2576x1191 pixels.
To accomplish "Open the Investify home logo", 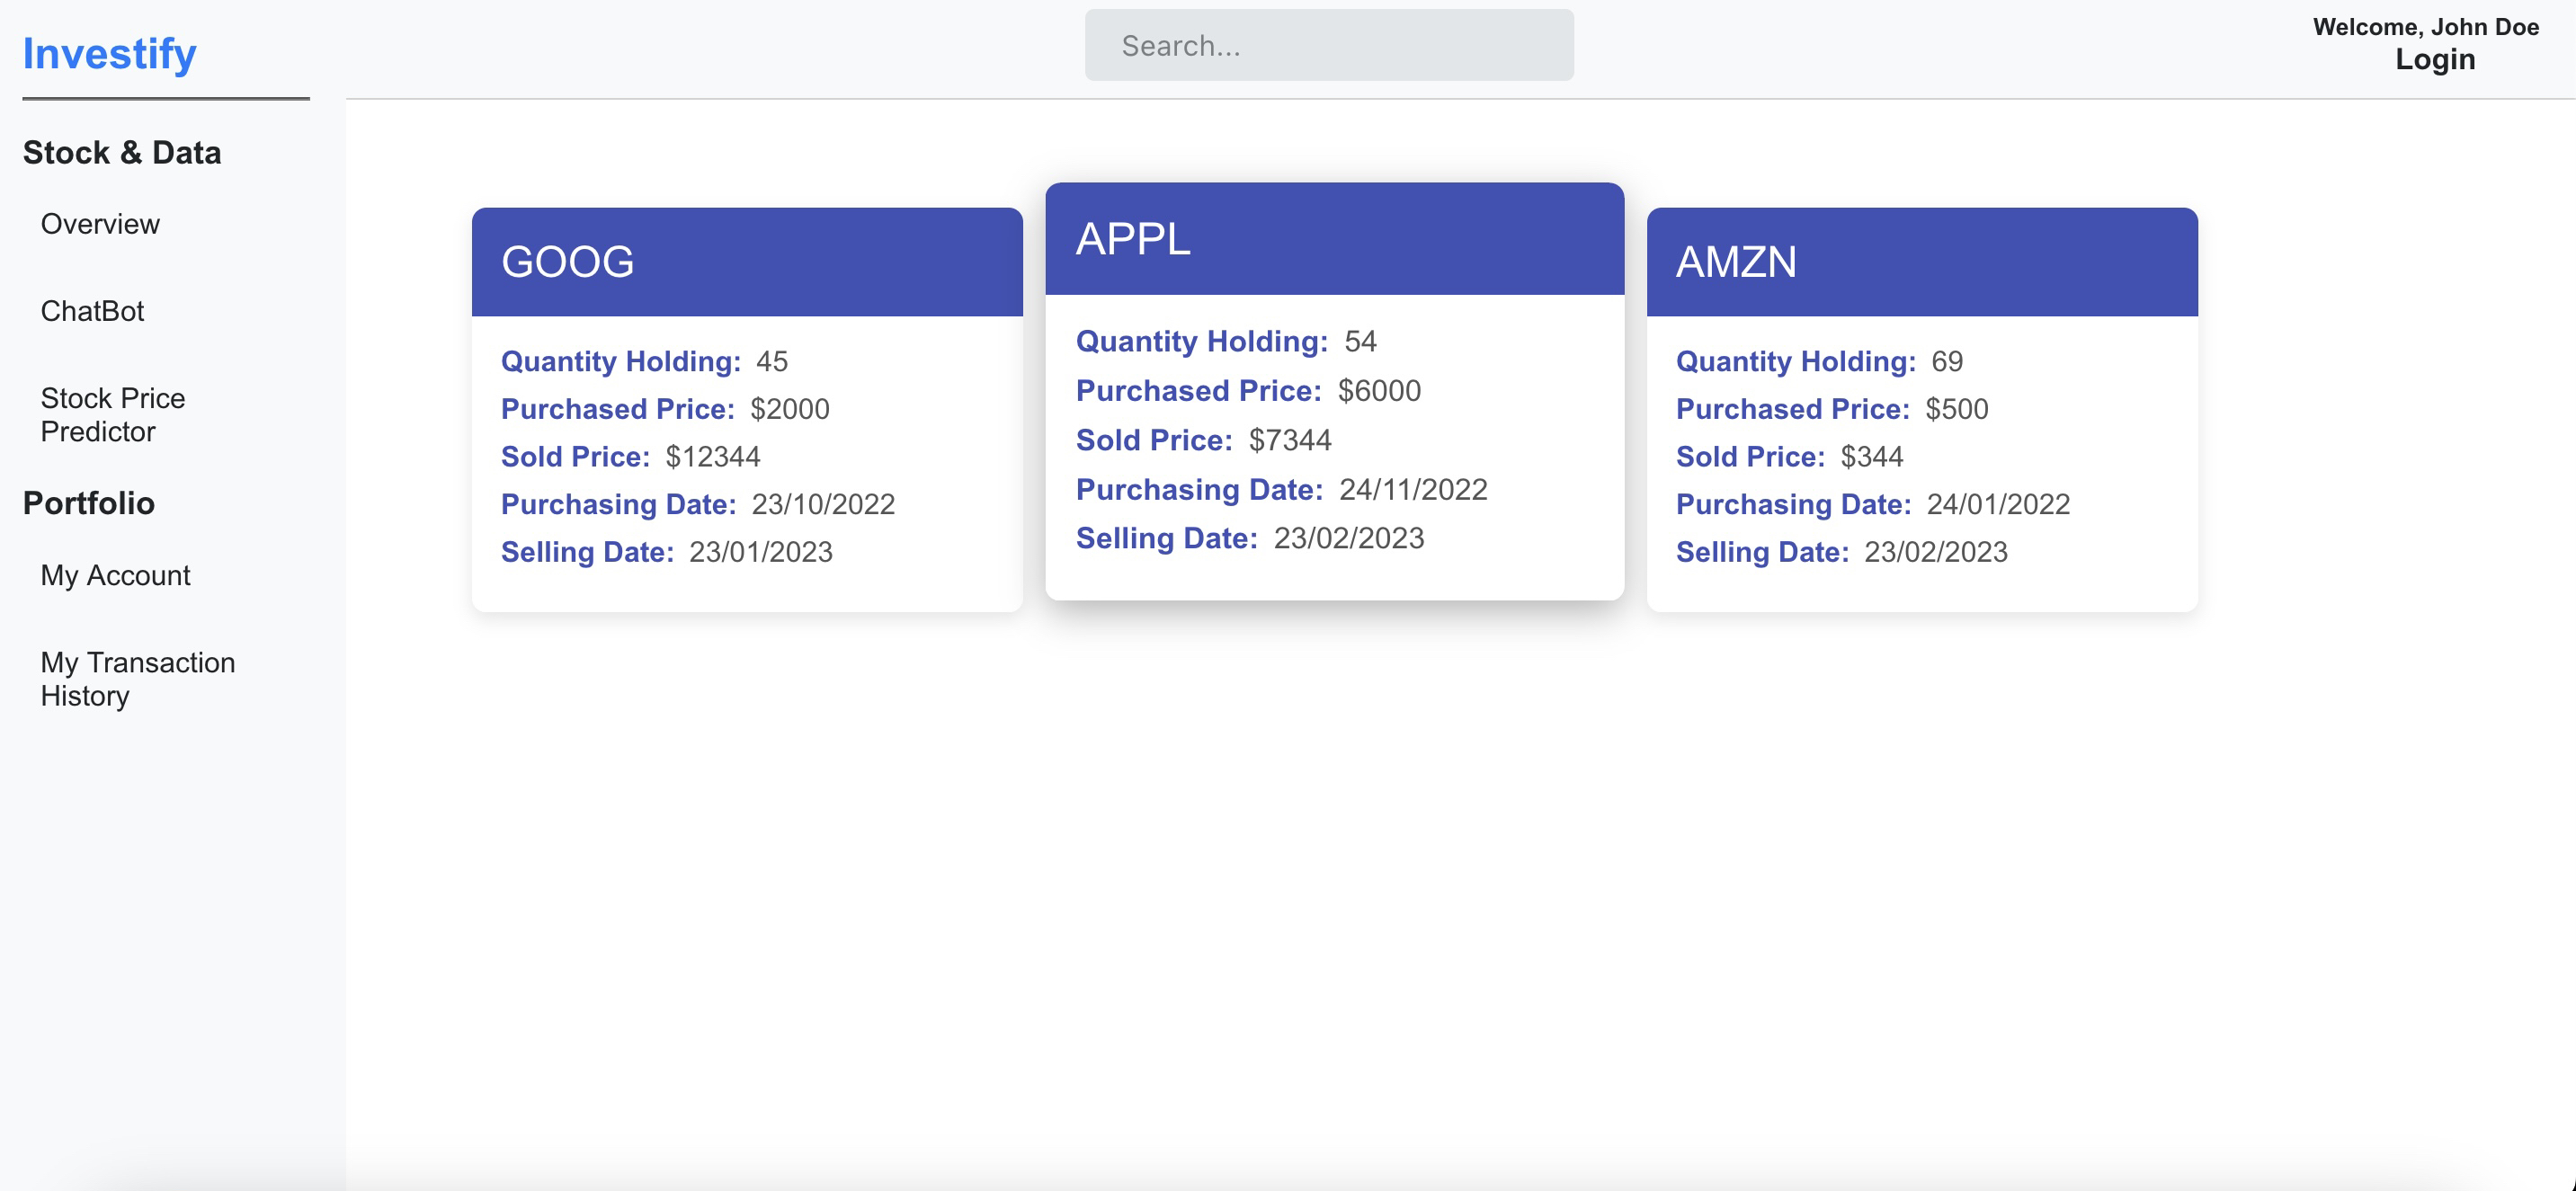I will tap(110, 53).
